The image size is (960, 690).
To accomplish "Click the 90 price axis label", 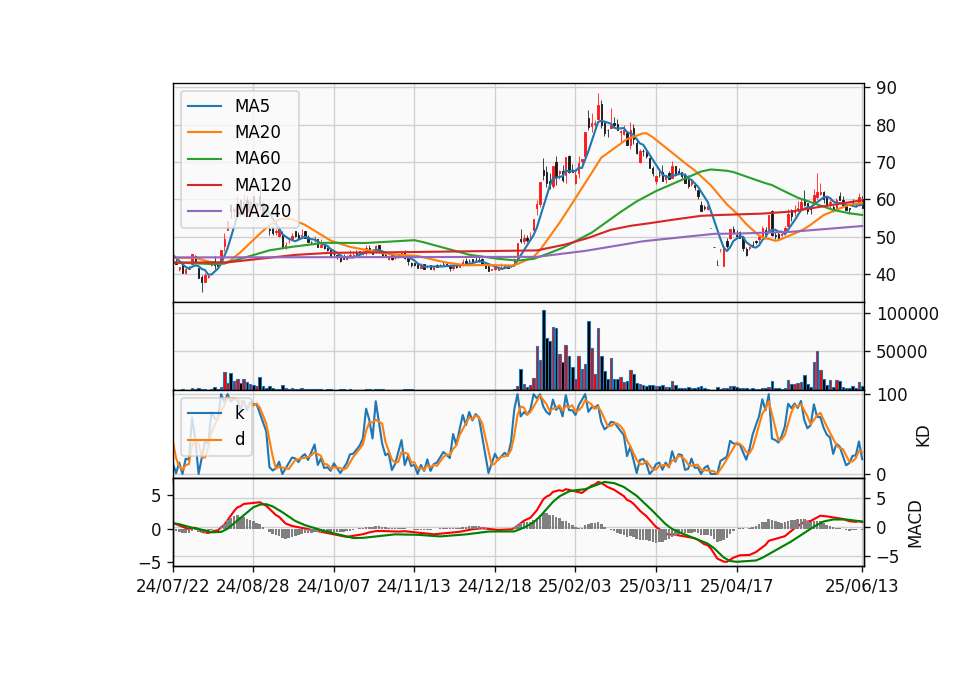I will point(887,88).
